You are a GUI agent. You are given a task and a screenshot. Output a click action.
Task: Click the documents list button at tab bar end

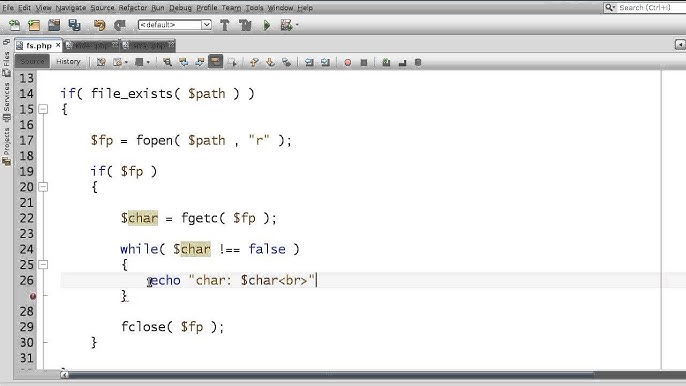[x=680, y=45]
